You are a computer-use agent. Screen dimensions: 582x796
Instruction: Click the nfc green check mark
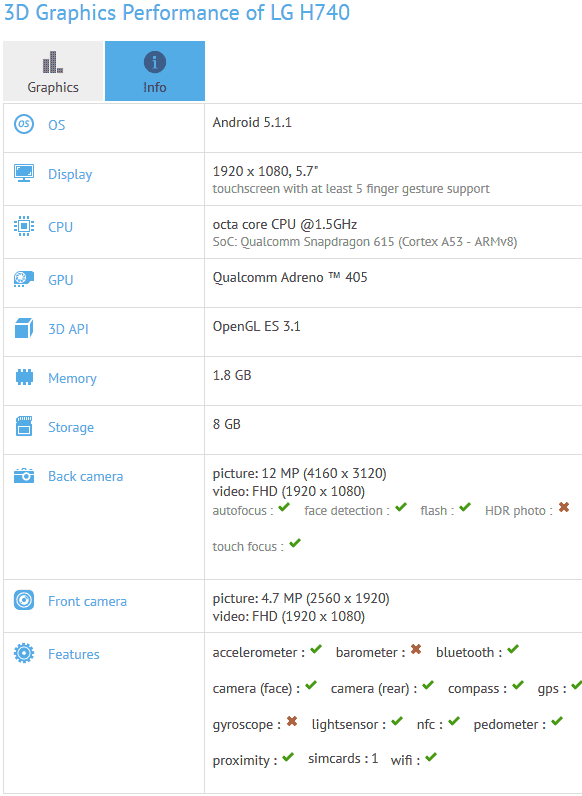(454, 721)
